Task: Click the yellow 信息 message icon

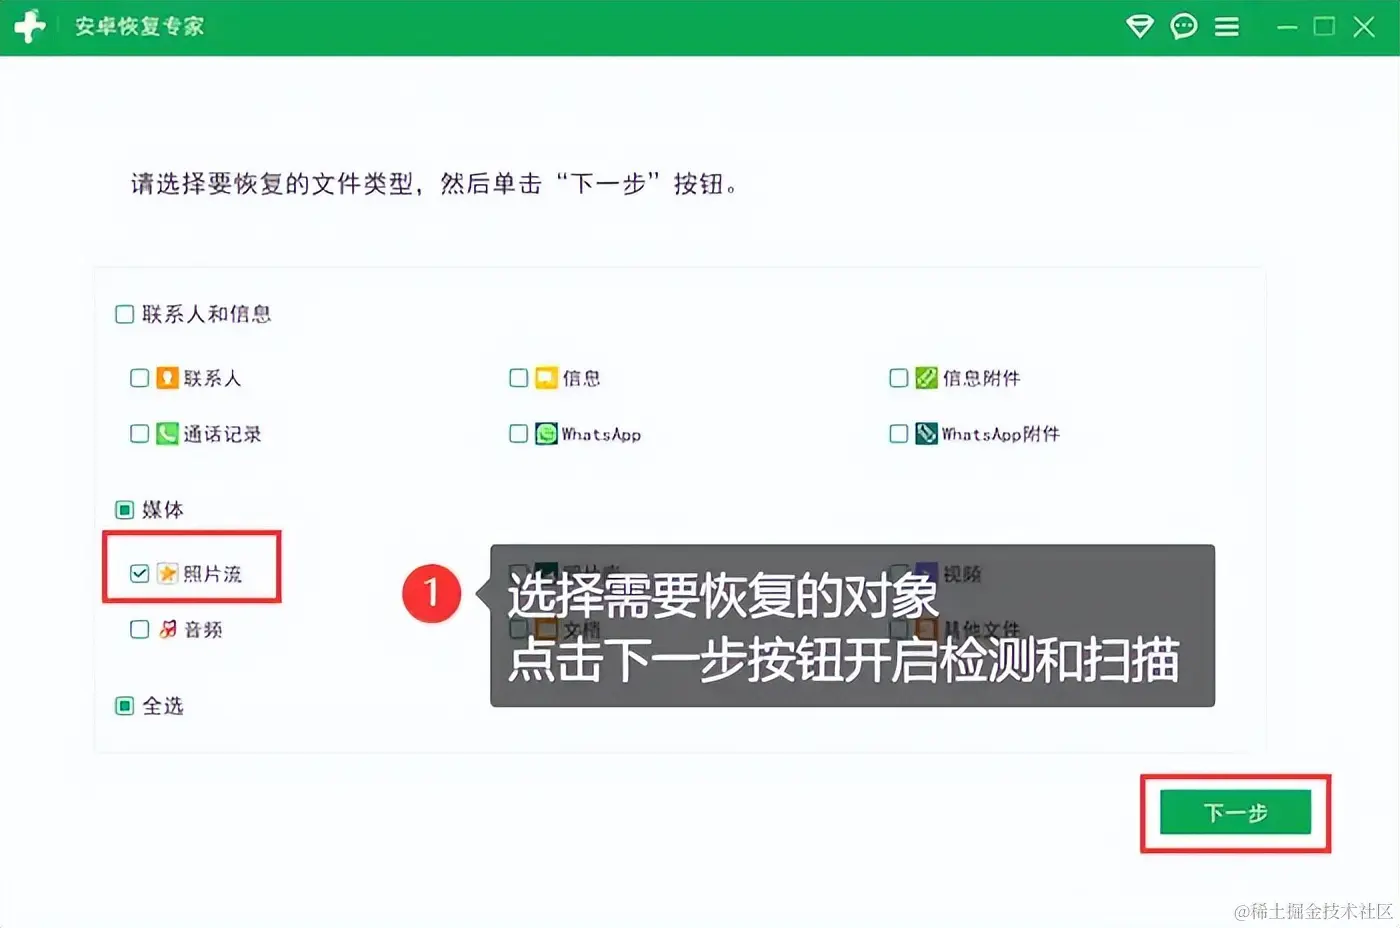Action: (x=546, y=378)
